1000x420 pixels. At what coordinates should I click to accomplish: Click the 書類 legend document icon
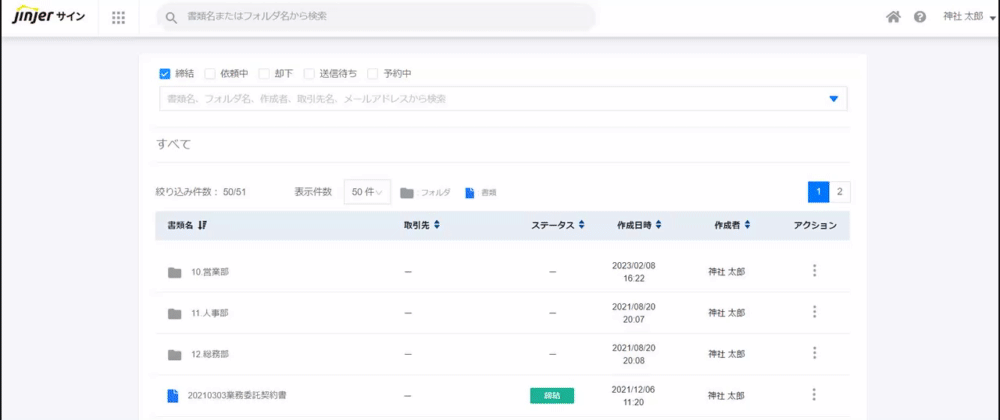tap(470, 192)
